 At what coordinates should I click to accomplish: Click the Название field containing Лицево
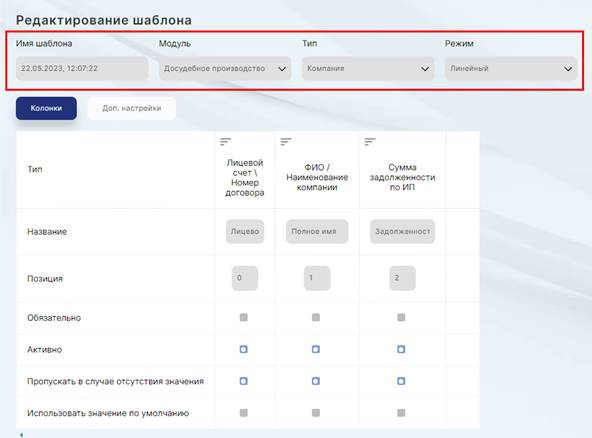(245, 231)
